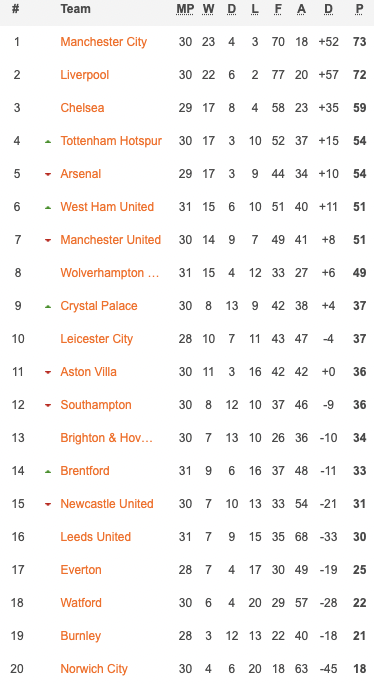
Task: Click green up arrow beside Tottenham Hotspur
Action: [48, 141]
